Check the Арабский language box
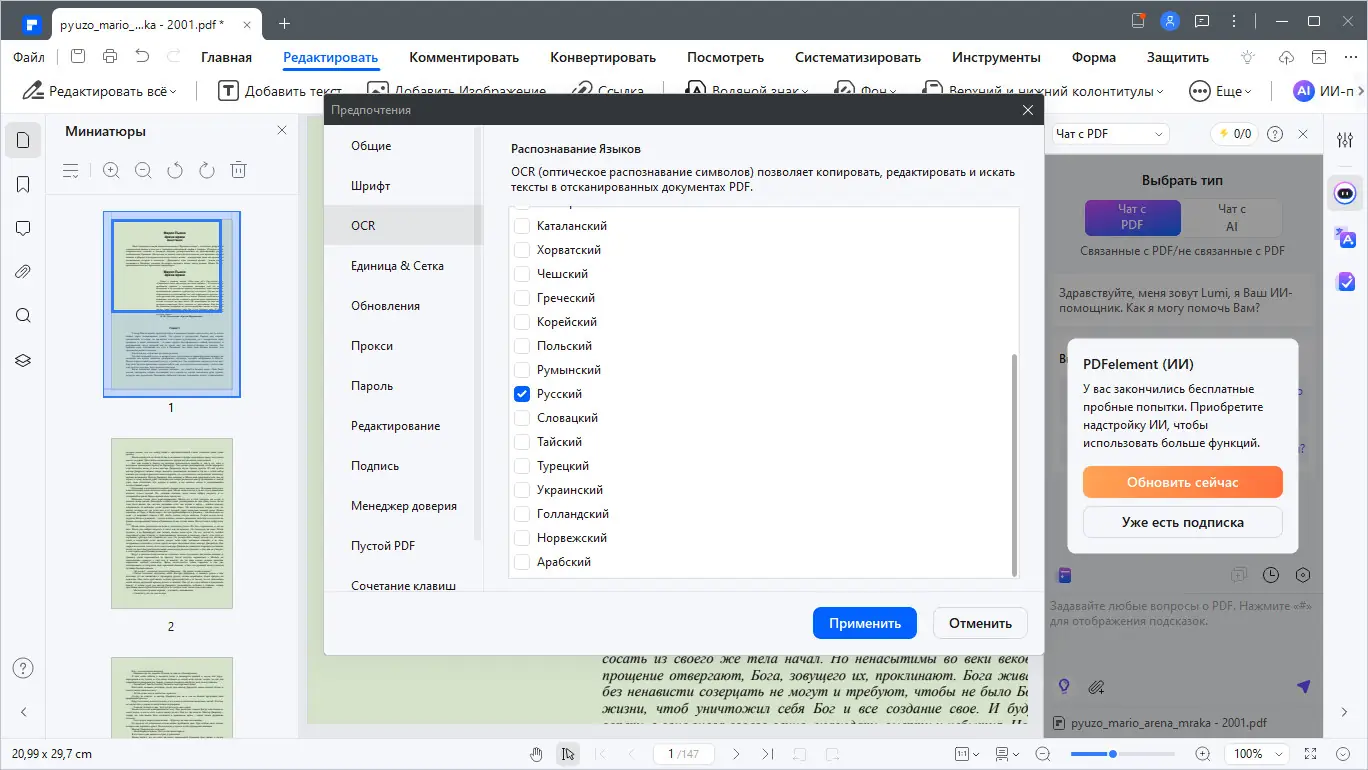 [x=521, y=562]
